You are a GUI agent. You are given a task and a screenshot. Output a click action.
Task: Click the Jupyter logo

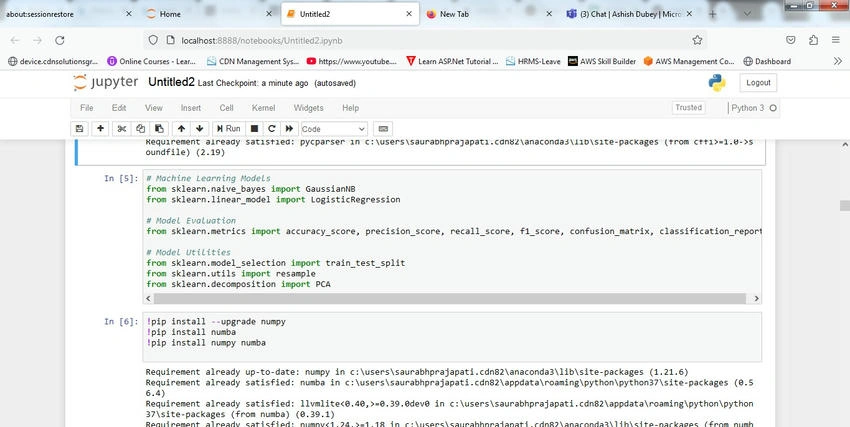pos(105,82)
